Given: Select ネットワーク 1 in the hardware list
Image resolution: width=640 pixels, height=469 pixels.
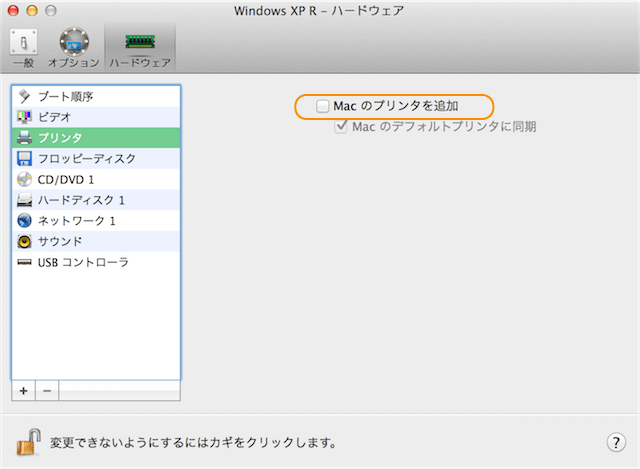Looking at the screenshot, I should coord(96,221).
